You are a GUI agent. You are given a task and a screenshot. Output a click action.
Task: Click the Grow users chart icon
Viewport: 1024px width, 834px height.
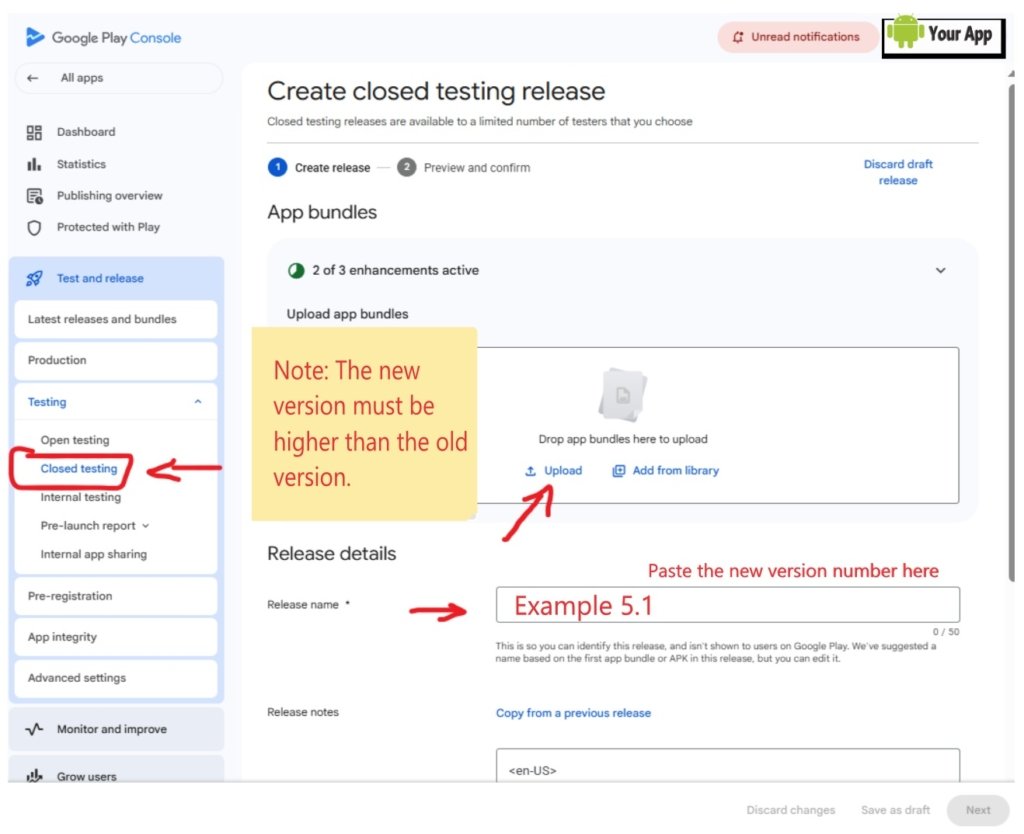coord(34,775)
